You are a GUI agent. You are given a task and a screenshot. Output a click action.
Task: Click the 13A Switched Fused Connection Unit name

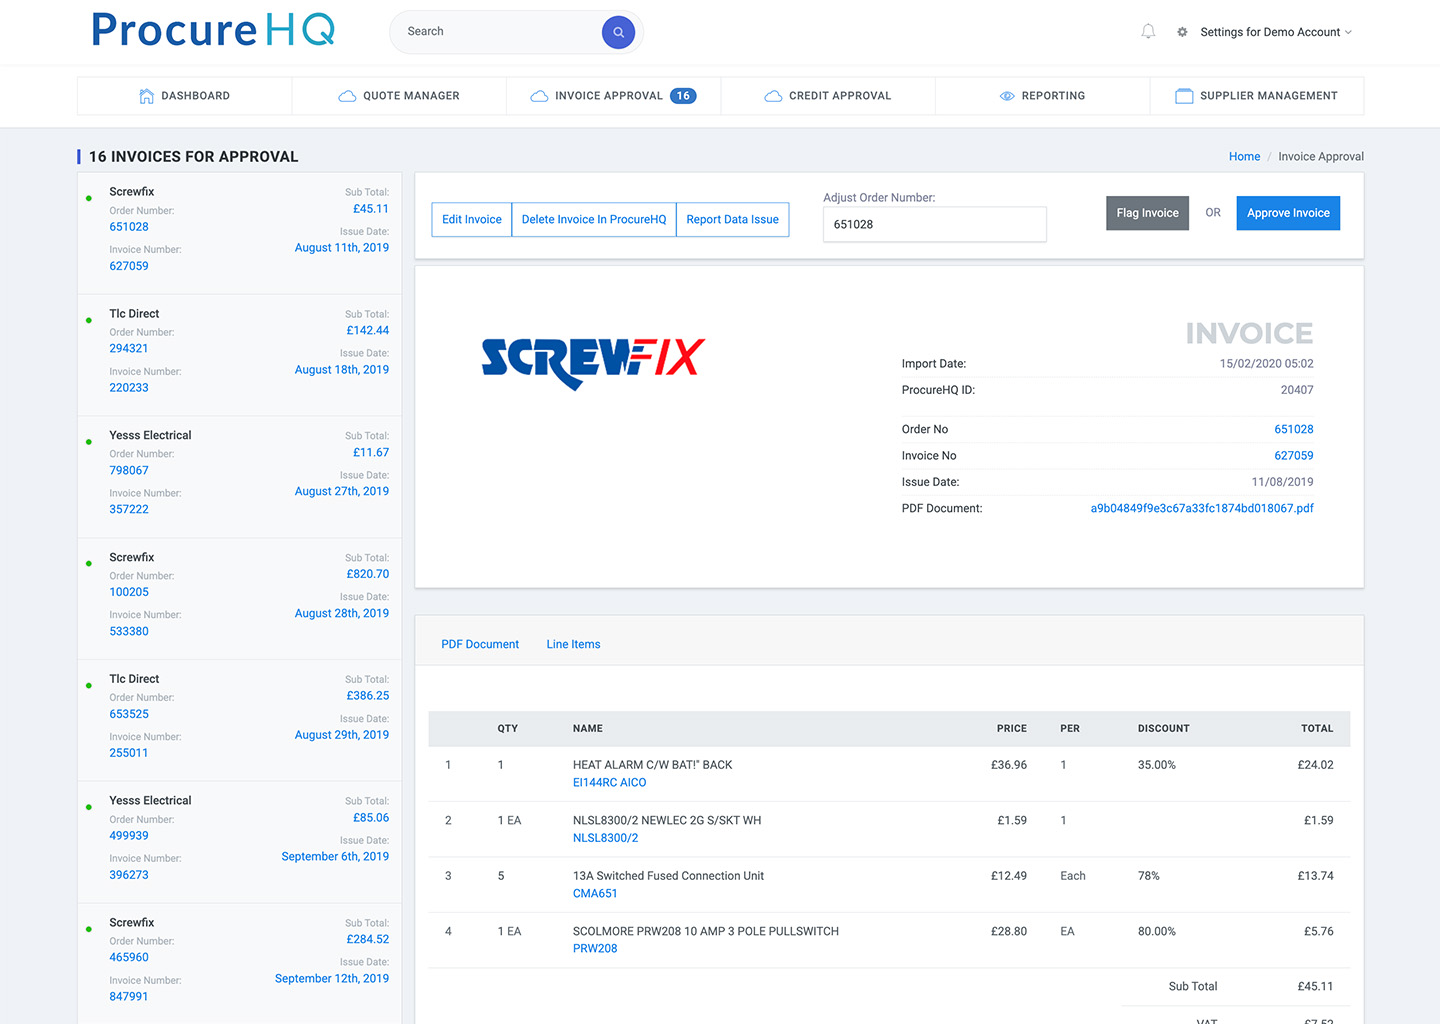668,876
